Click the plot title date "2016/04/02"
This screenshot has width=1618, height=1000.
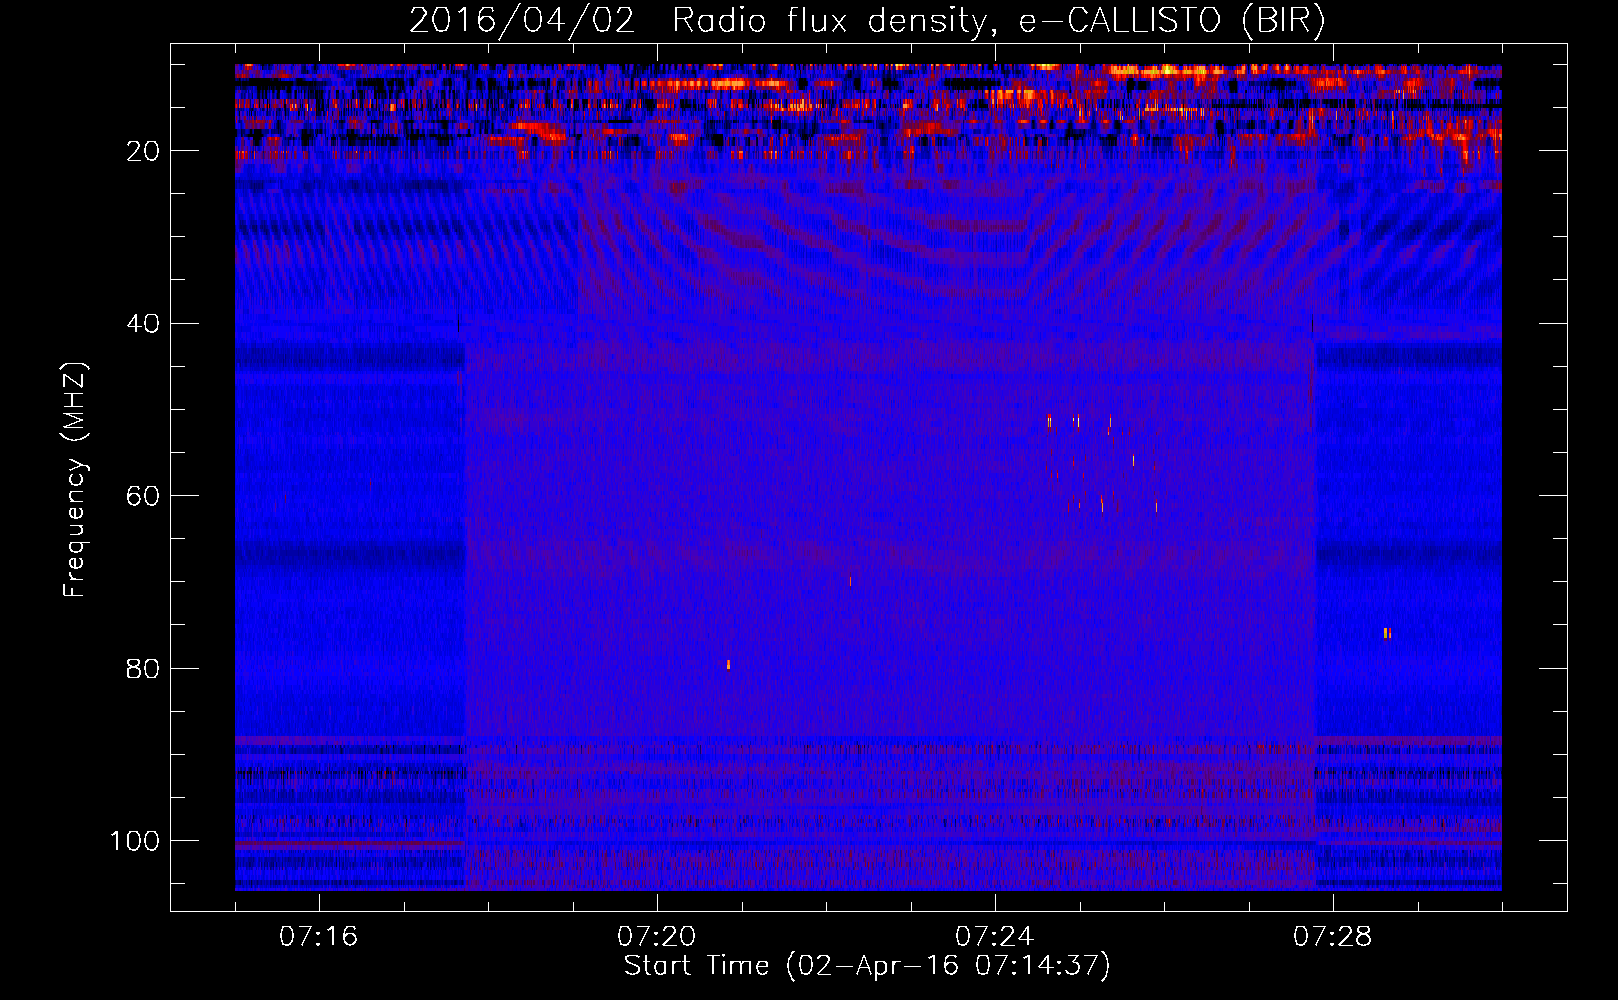click(522, 21)
